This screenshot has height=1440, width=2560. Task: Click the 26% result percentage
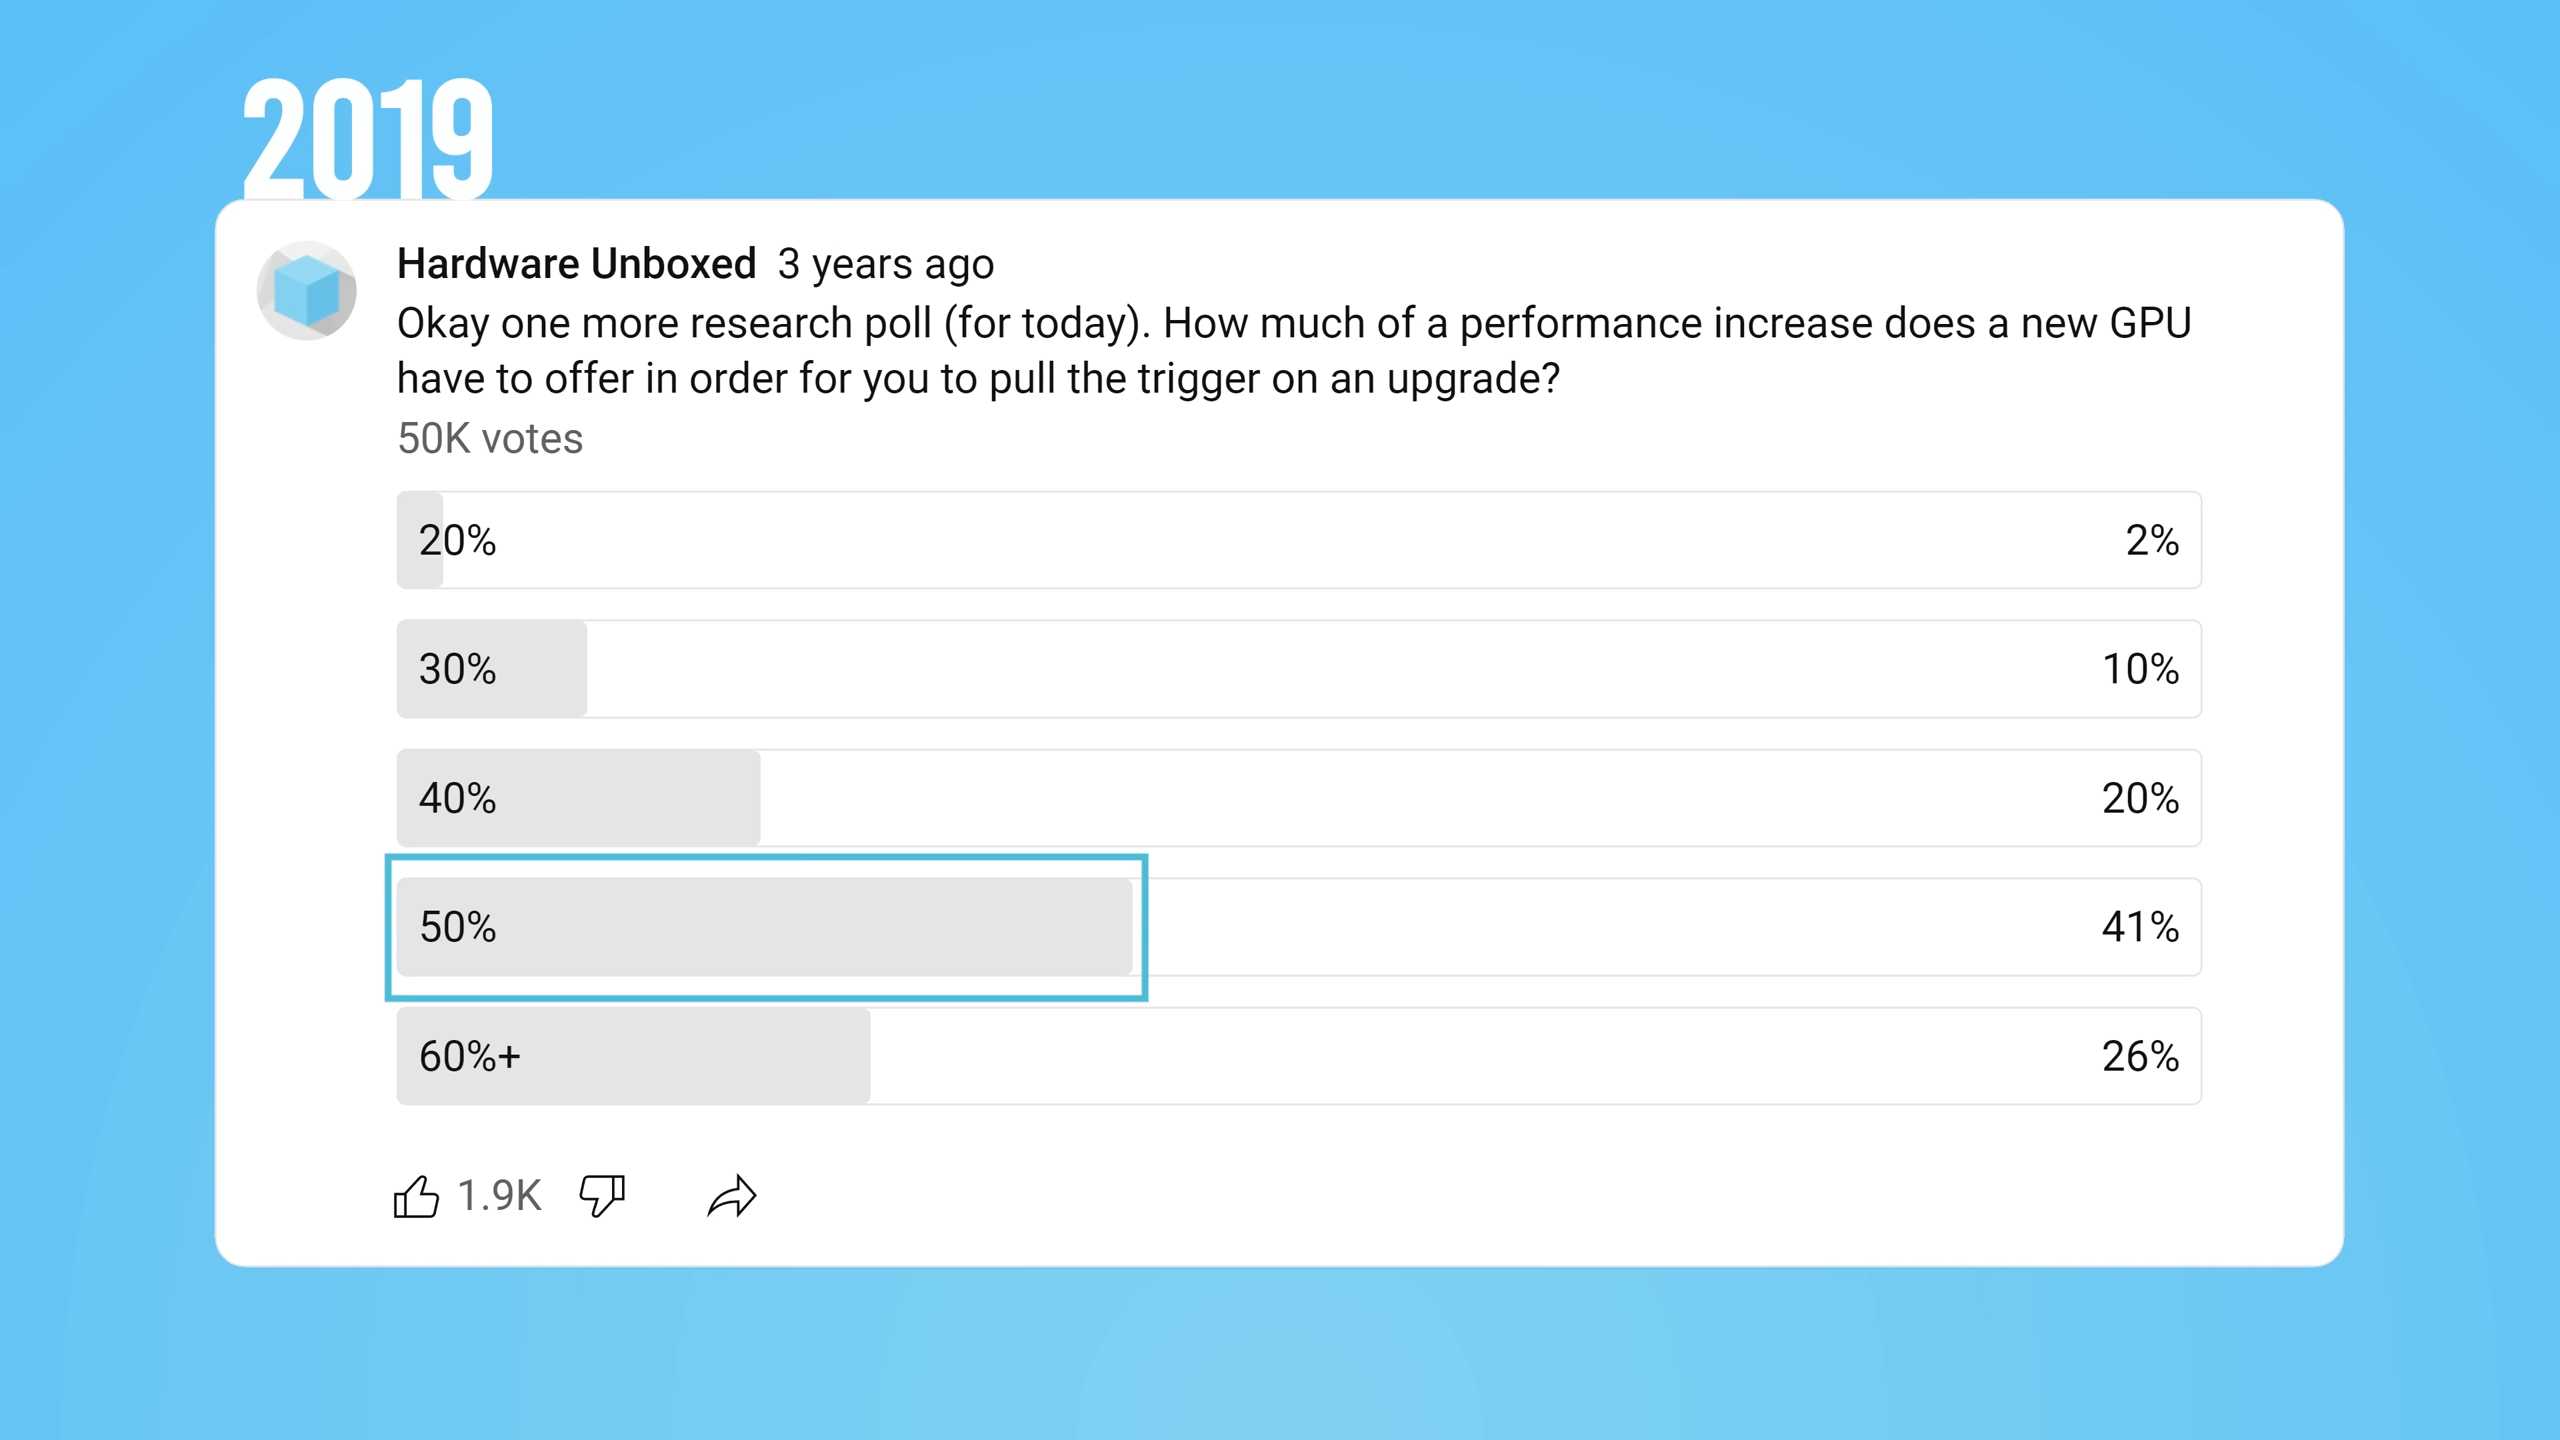(x=2140, y=1056)
